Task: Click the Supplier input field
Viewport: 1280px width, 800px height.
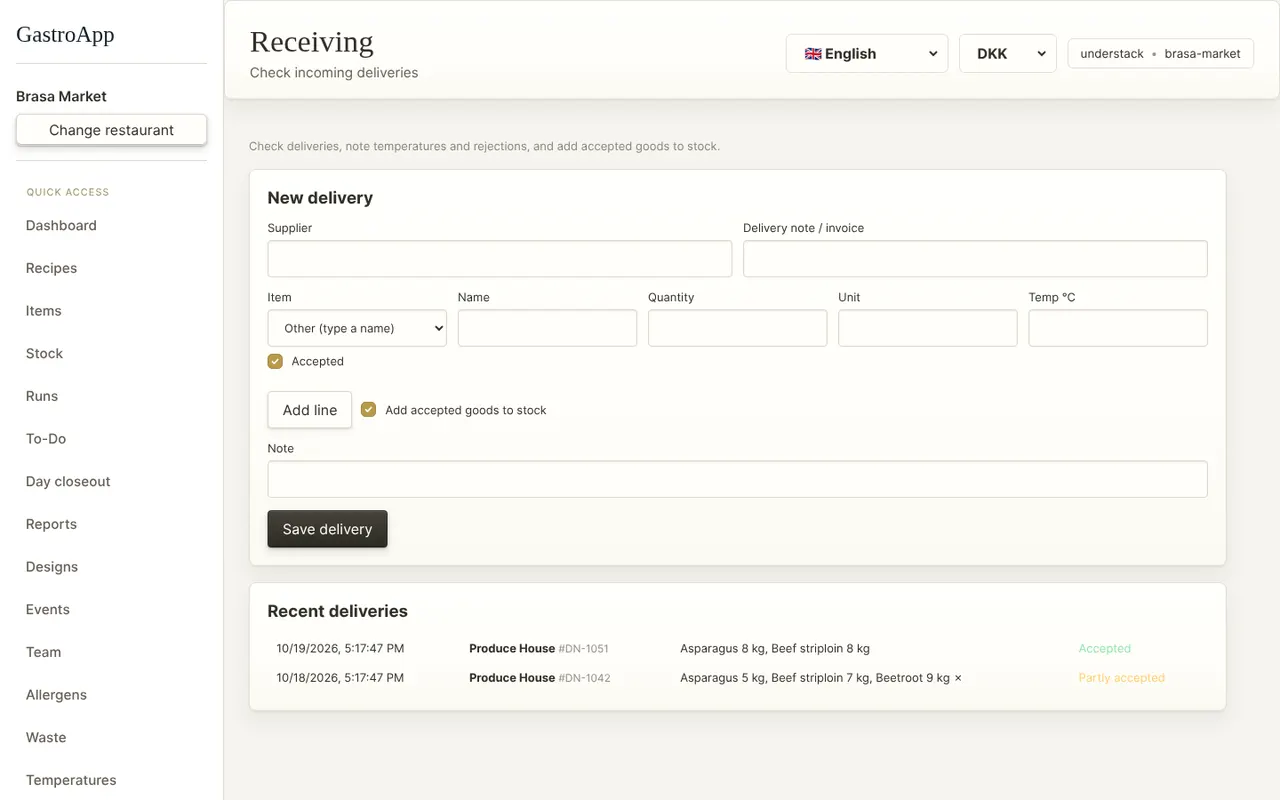Action: coord(500,259)
